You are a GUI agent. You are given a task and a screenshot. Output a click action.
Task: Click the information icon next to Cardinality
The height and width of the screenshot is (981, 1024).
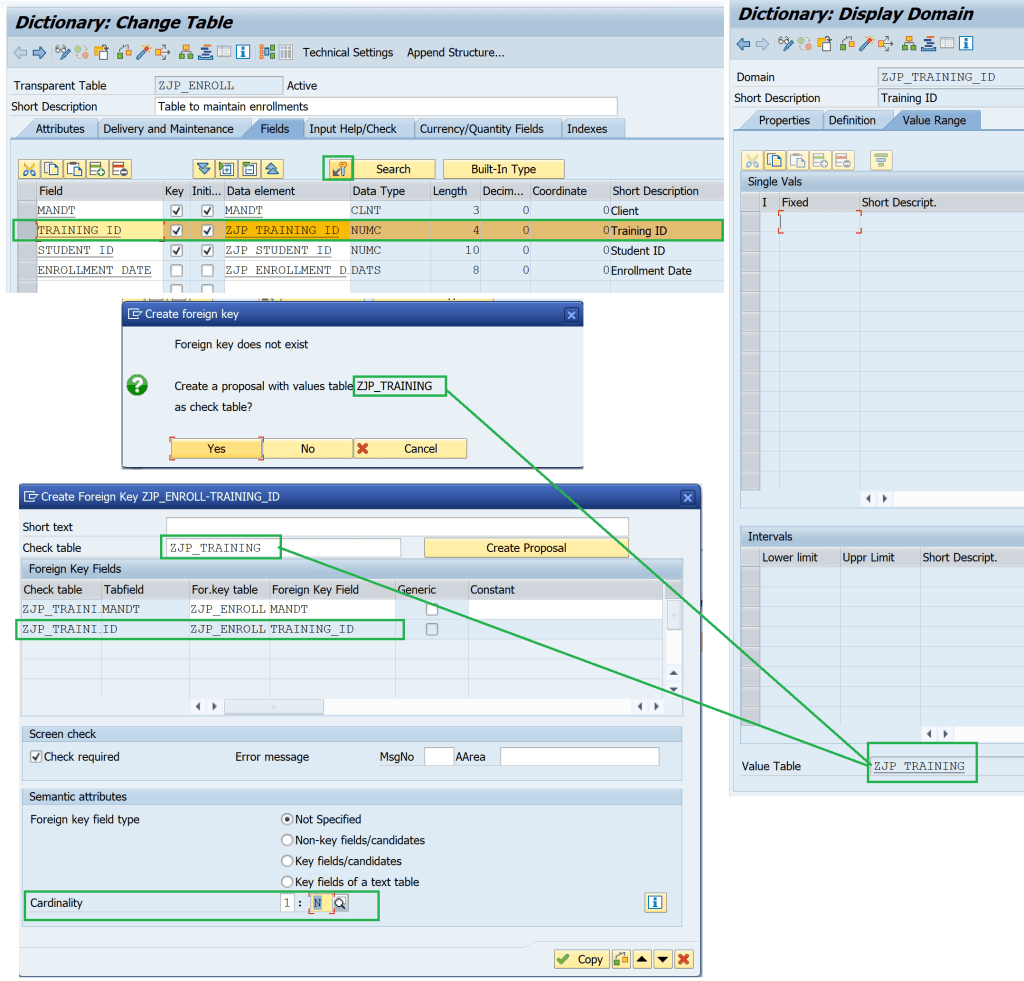coord(656,902)
